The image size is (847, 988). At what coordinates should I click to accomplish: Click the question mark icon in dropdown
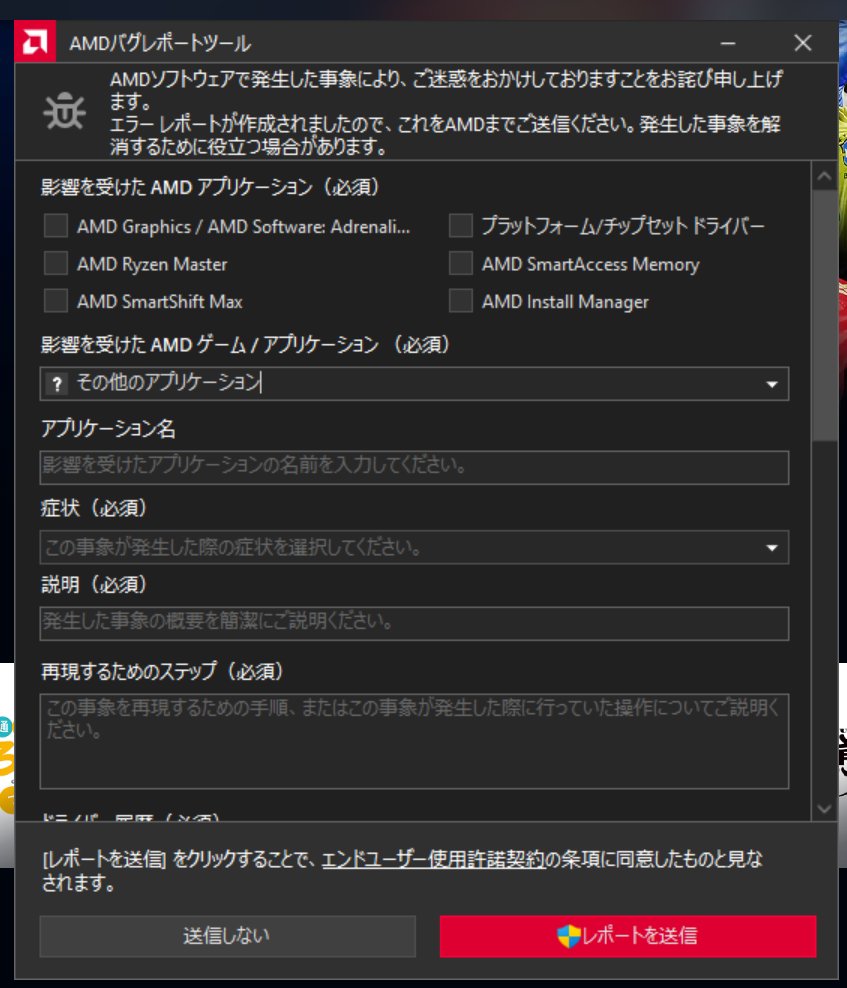57,384
